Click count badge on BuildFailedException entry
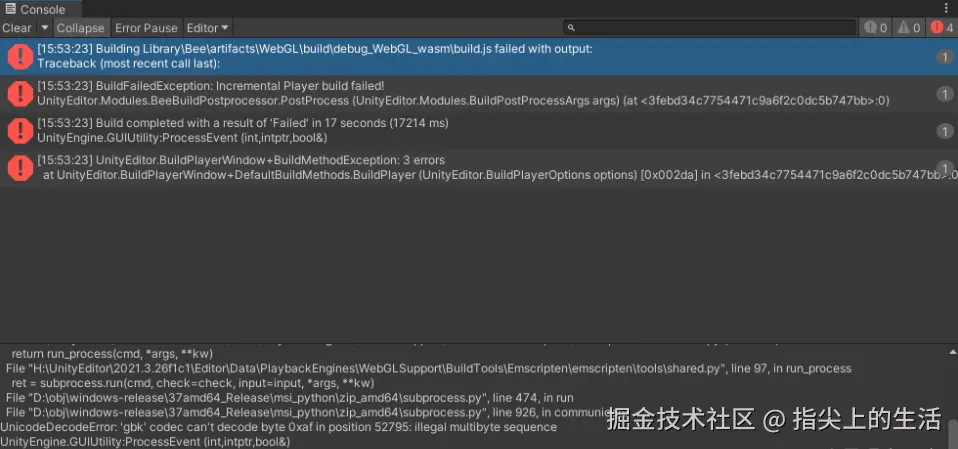958x449 pixels. click(945, 94)
